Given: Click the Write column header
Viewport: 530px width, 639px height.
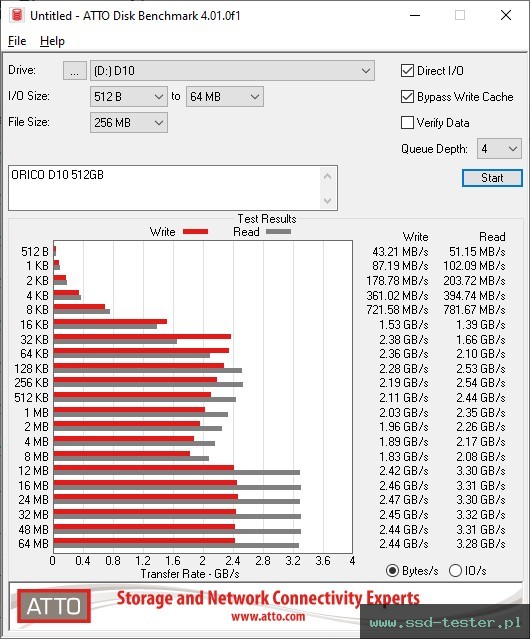Looking at the screenshot, I should click(415, 237).
